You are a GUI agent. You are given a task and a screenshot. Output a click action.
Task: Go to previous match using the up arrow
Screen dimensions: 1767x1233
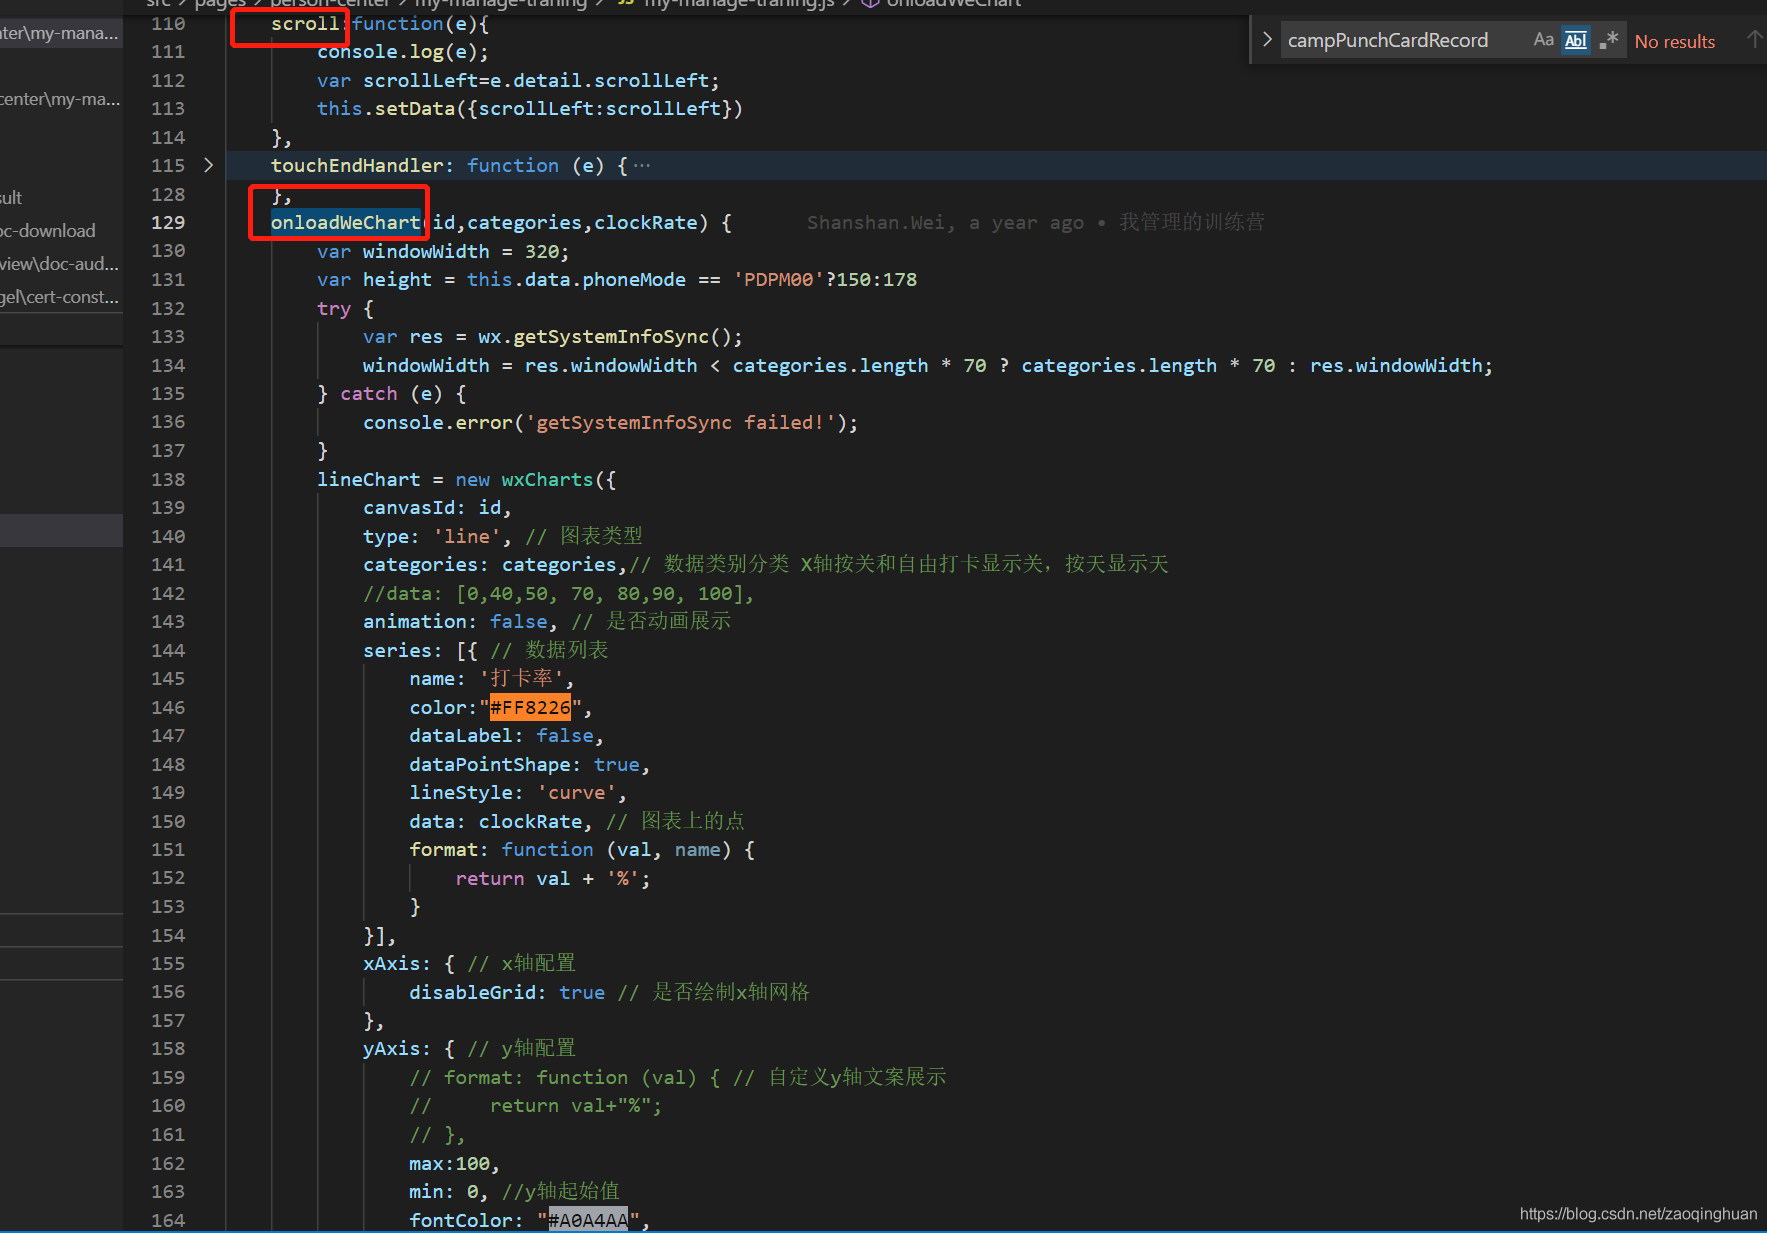point(1754,40)
